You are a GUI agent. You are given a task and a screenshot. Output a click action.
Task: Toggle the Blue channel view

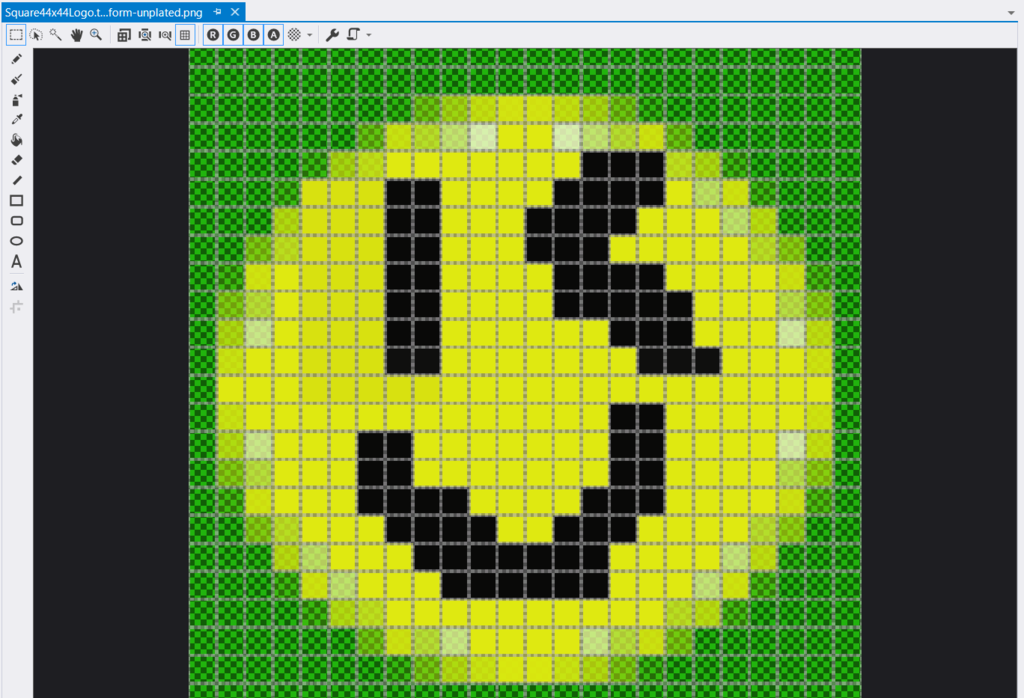(253, 35)
